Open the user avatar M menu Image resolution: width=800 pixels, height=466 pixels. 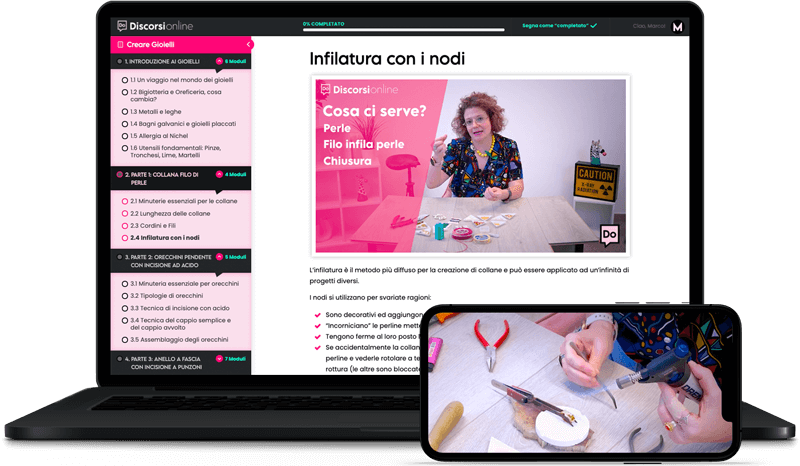coord(677,27)
